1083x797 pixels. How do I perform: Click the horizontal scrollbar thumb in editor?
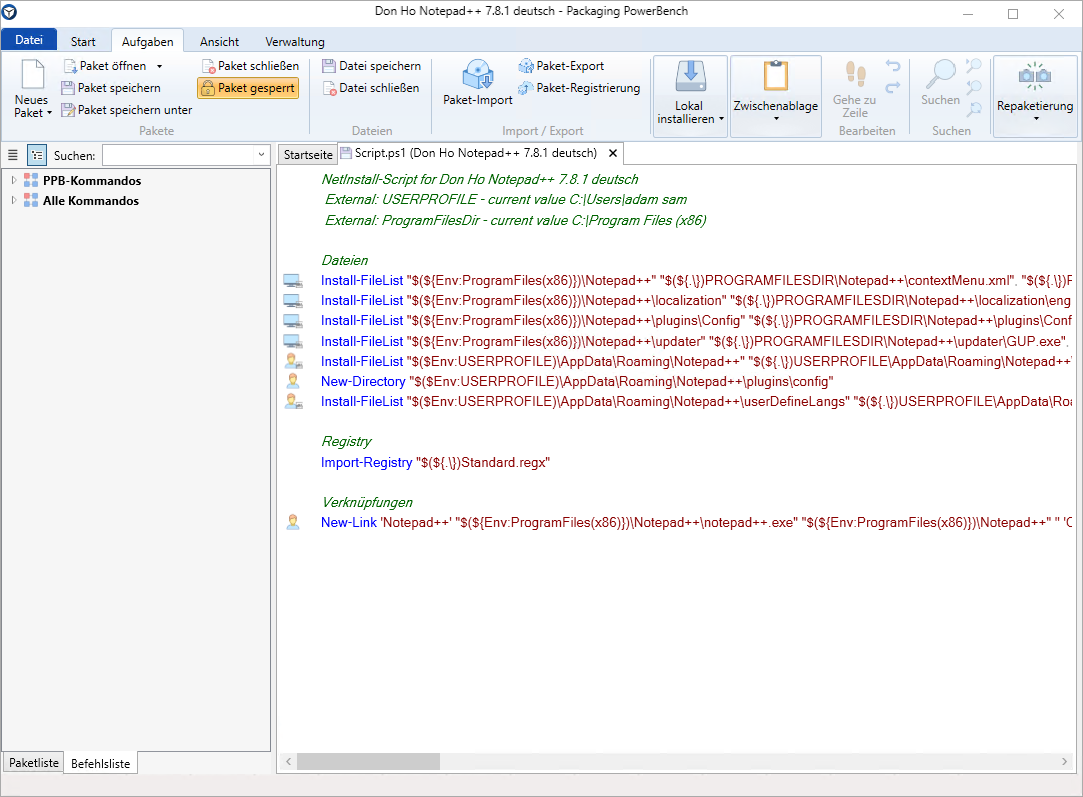[x=368, y=762]
